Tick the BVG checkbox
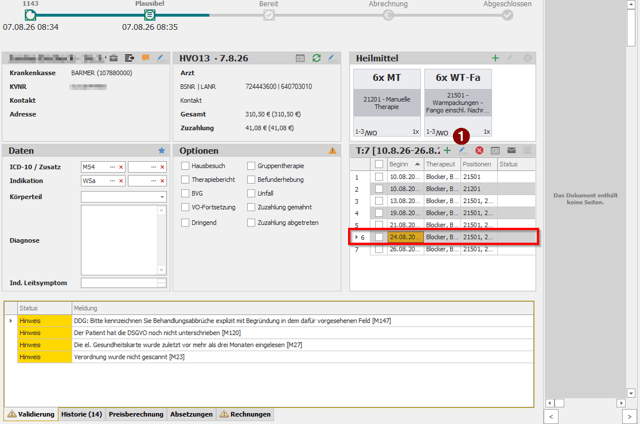 tap(185, 193)
